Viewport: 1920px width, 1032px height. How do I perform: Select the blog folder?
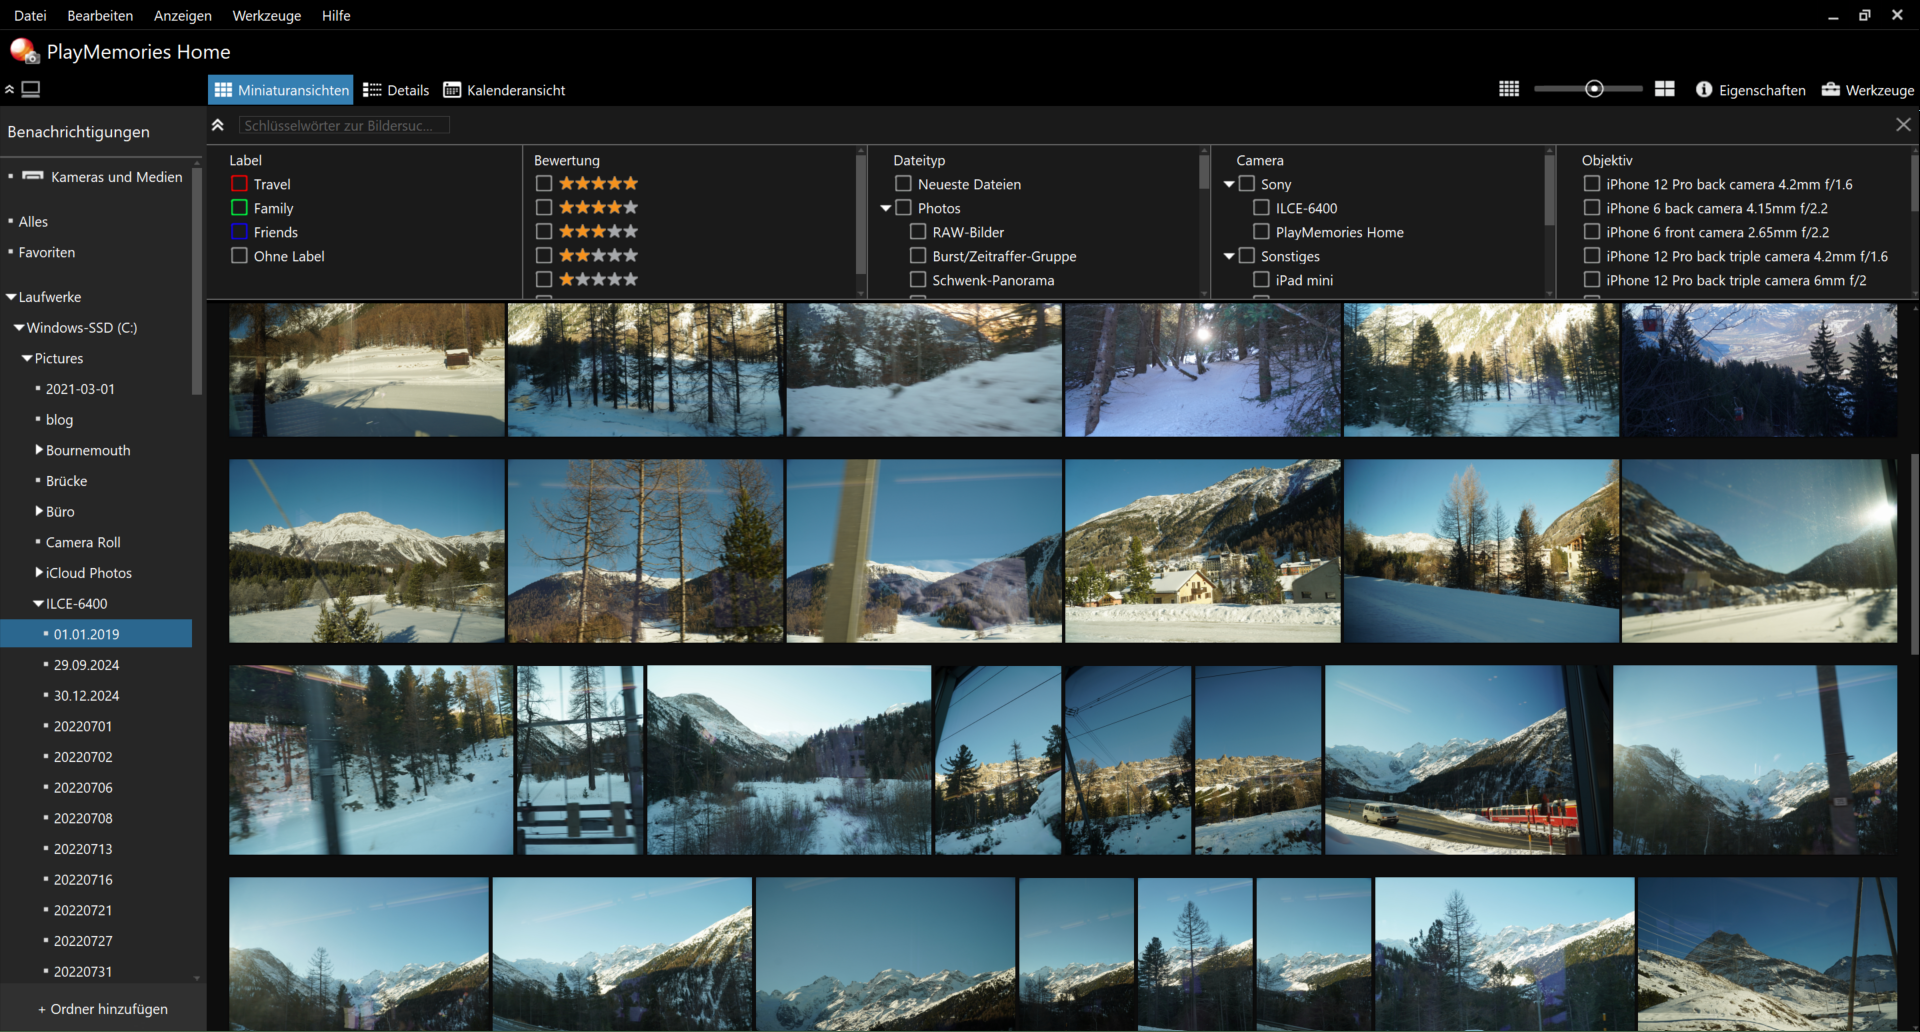click(x=59, y=419)
